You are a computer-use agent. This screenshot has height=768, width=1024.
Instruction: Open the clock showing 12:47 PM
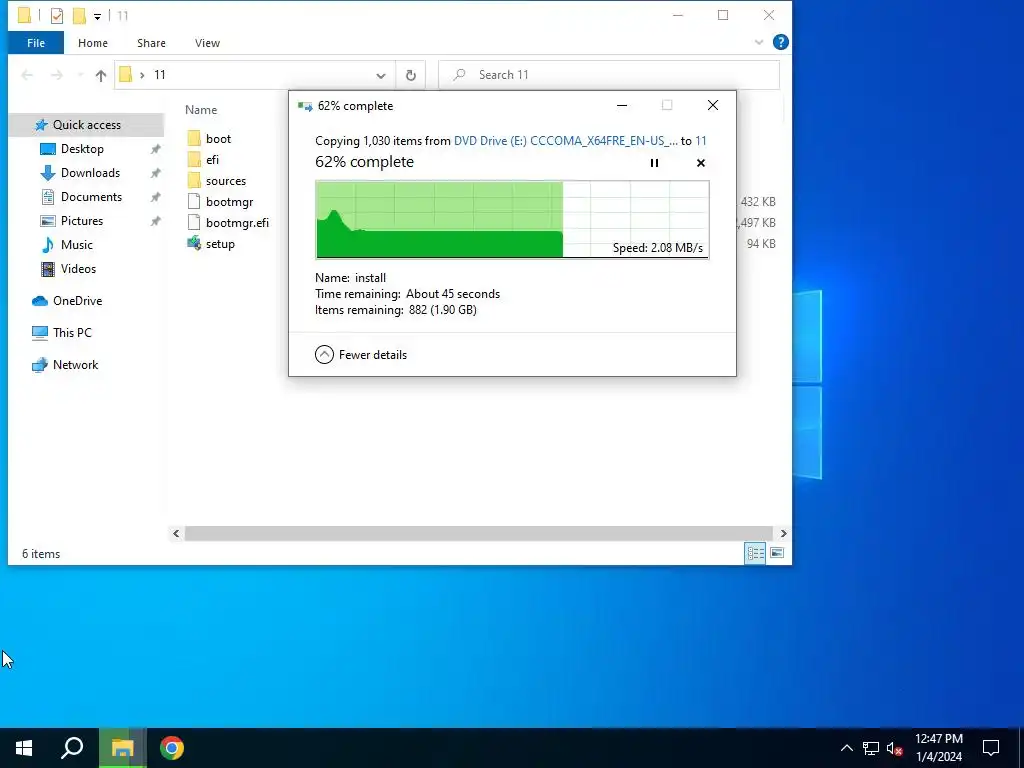coord(938,748)
